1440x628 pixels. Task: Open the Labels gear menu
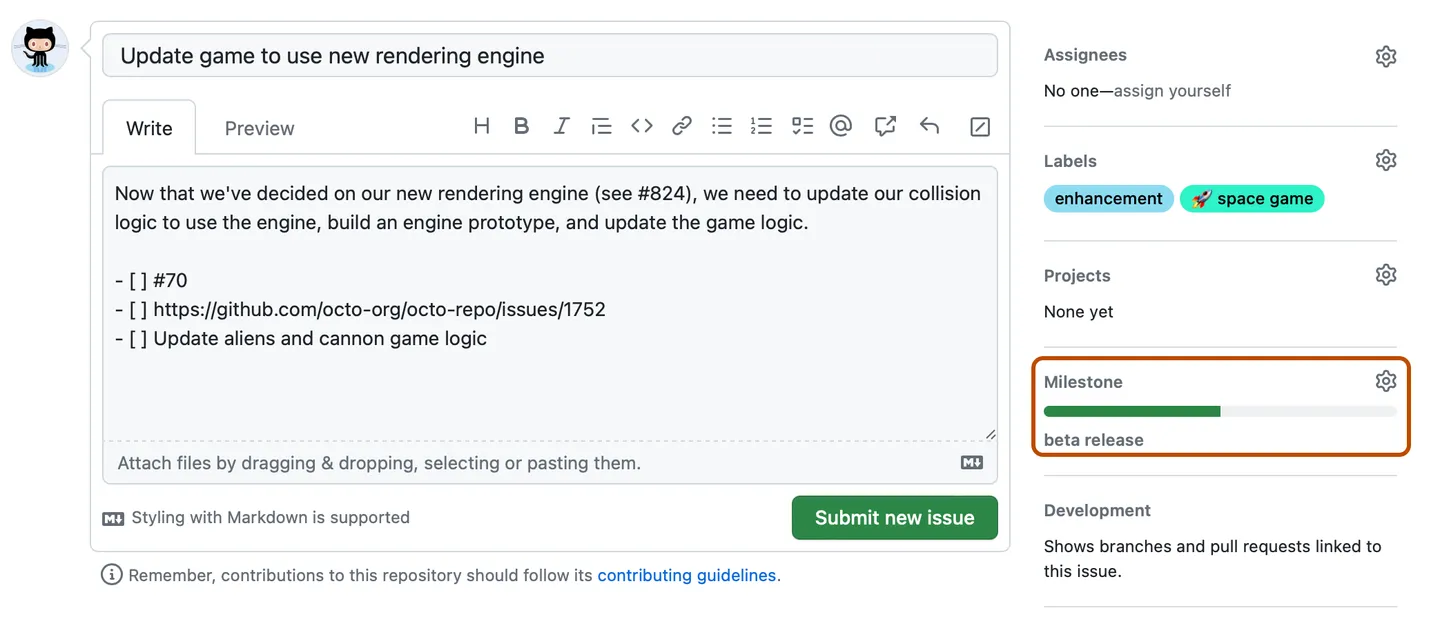click(x=1385, y=160)
